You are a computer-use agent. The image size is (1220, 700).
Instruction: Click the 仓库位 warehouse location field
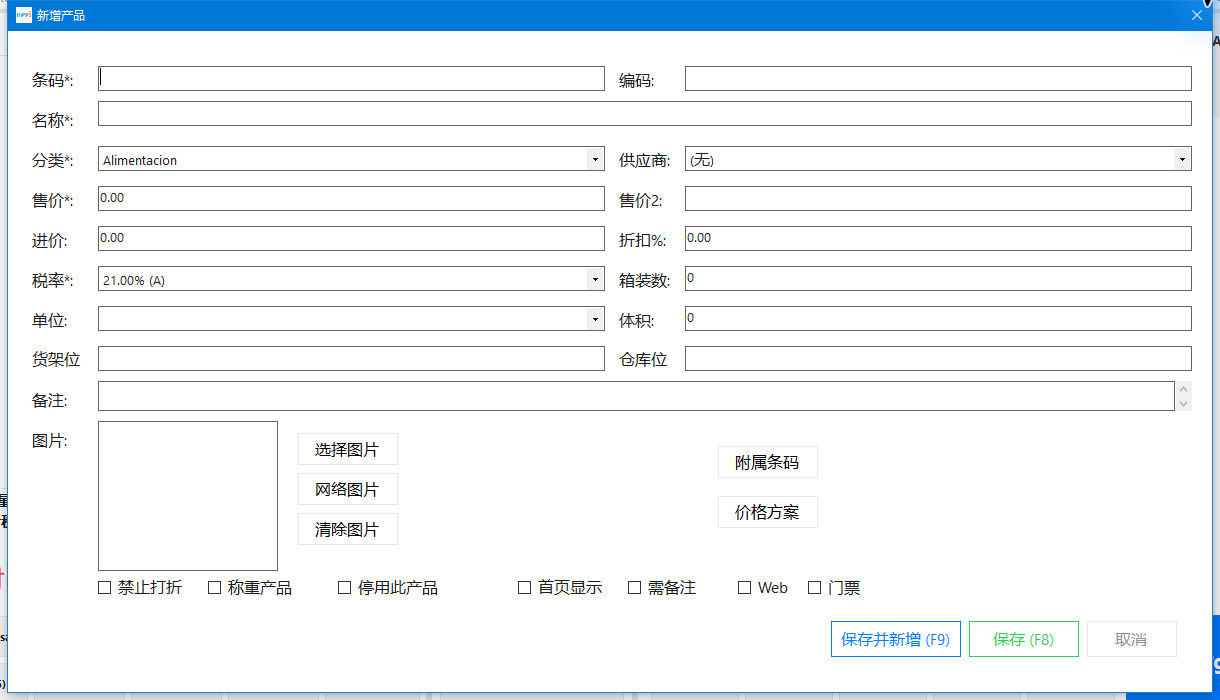[x=938, y=359]
